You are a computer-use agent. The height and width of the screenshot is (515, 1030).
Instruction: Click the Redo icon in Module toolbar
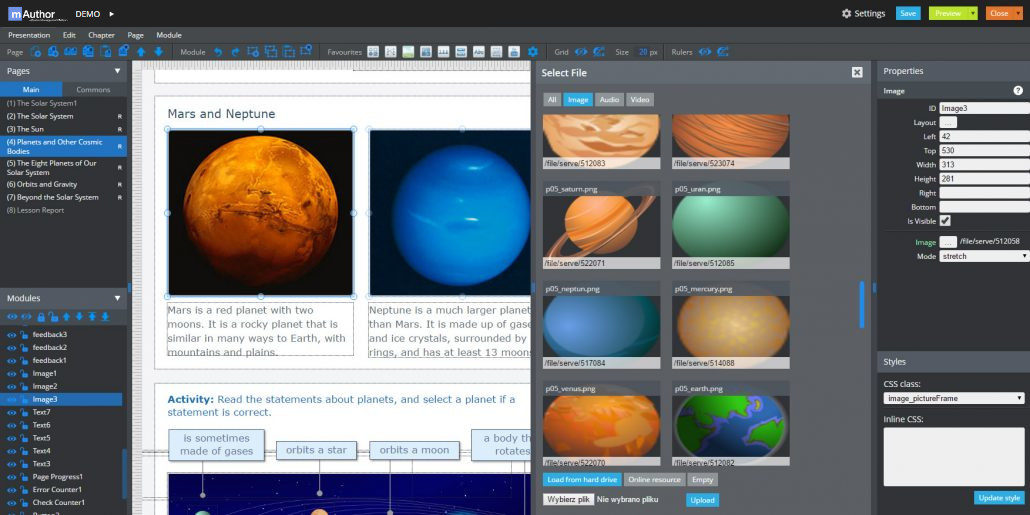pos(236,52)
